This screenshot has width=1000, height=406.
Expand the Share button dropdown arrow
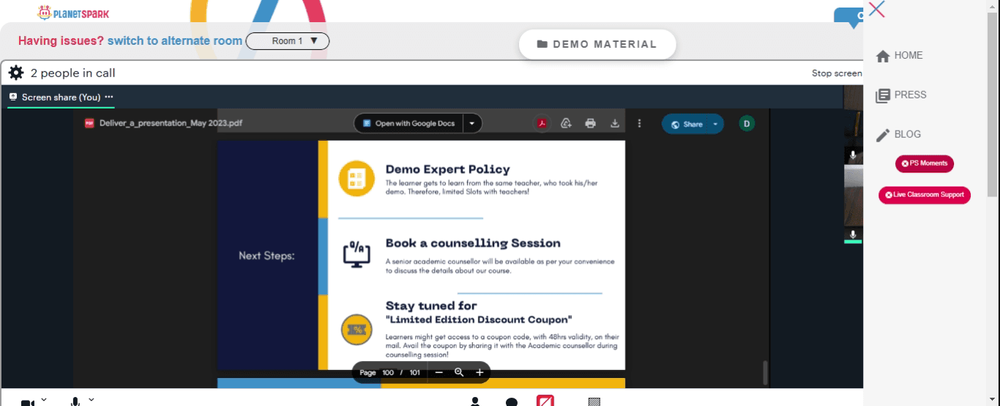[x=716, y=124]
